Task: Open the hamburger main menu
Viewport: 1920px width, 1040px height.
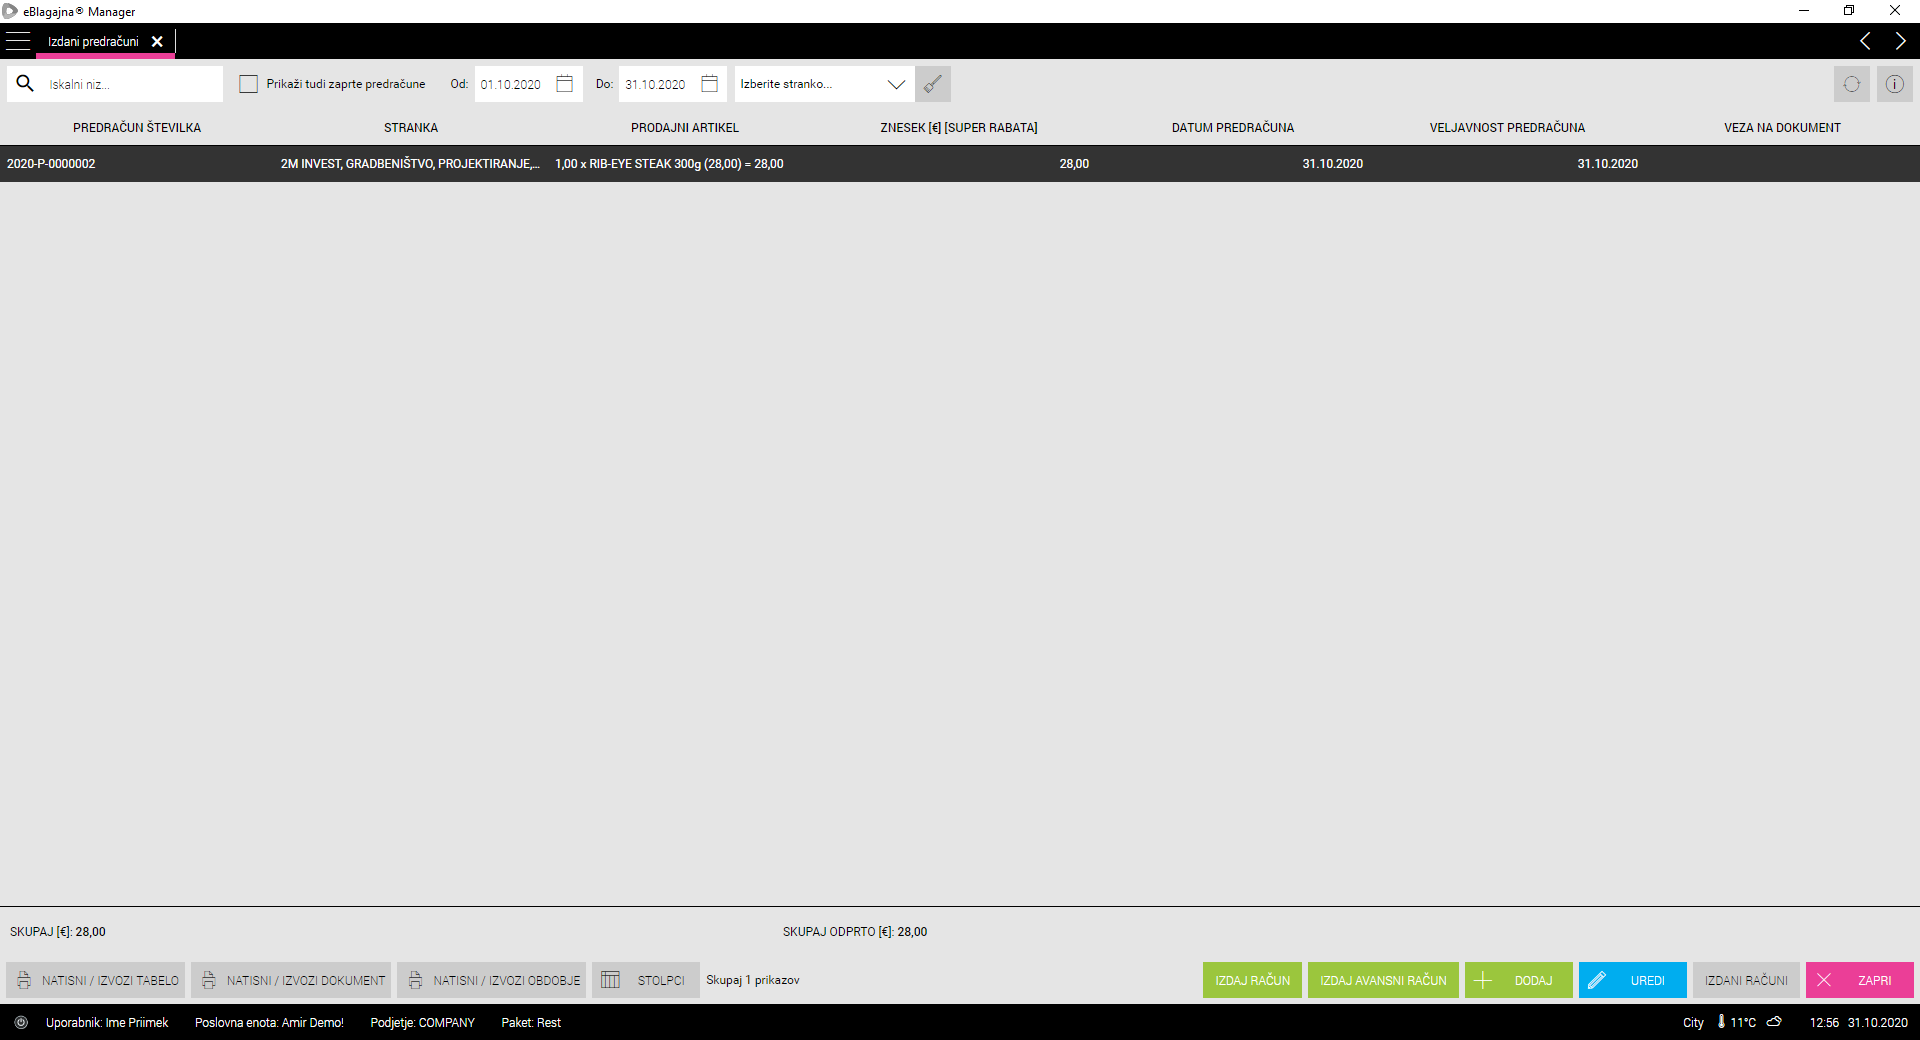Action: tap(18, 41)
